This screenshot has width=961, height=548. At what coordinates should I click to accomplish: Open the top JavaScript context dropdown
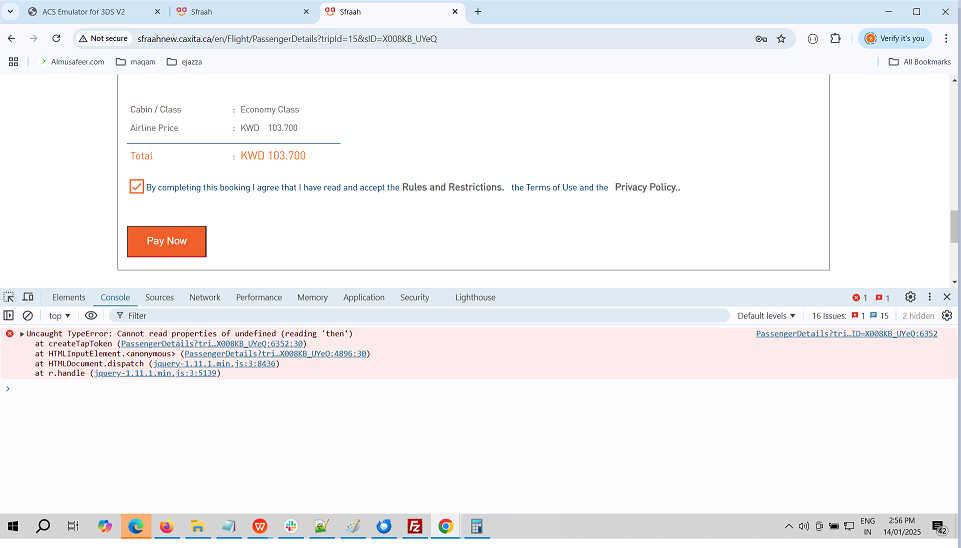pos(60,316)
